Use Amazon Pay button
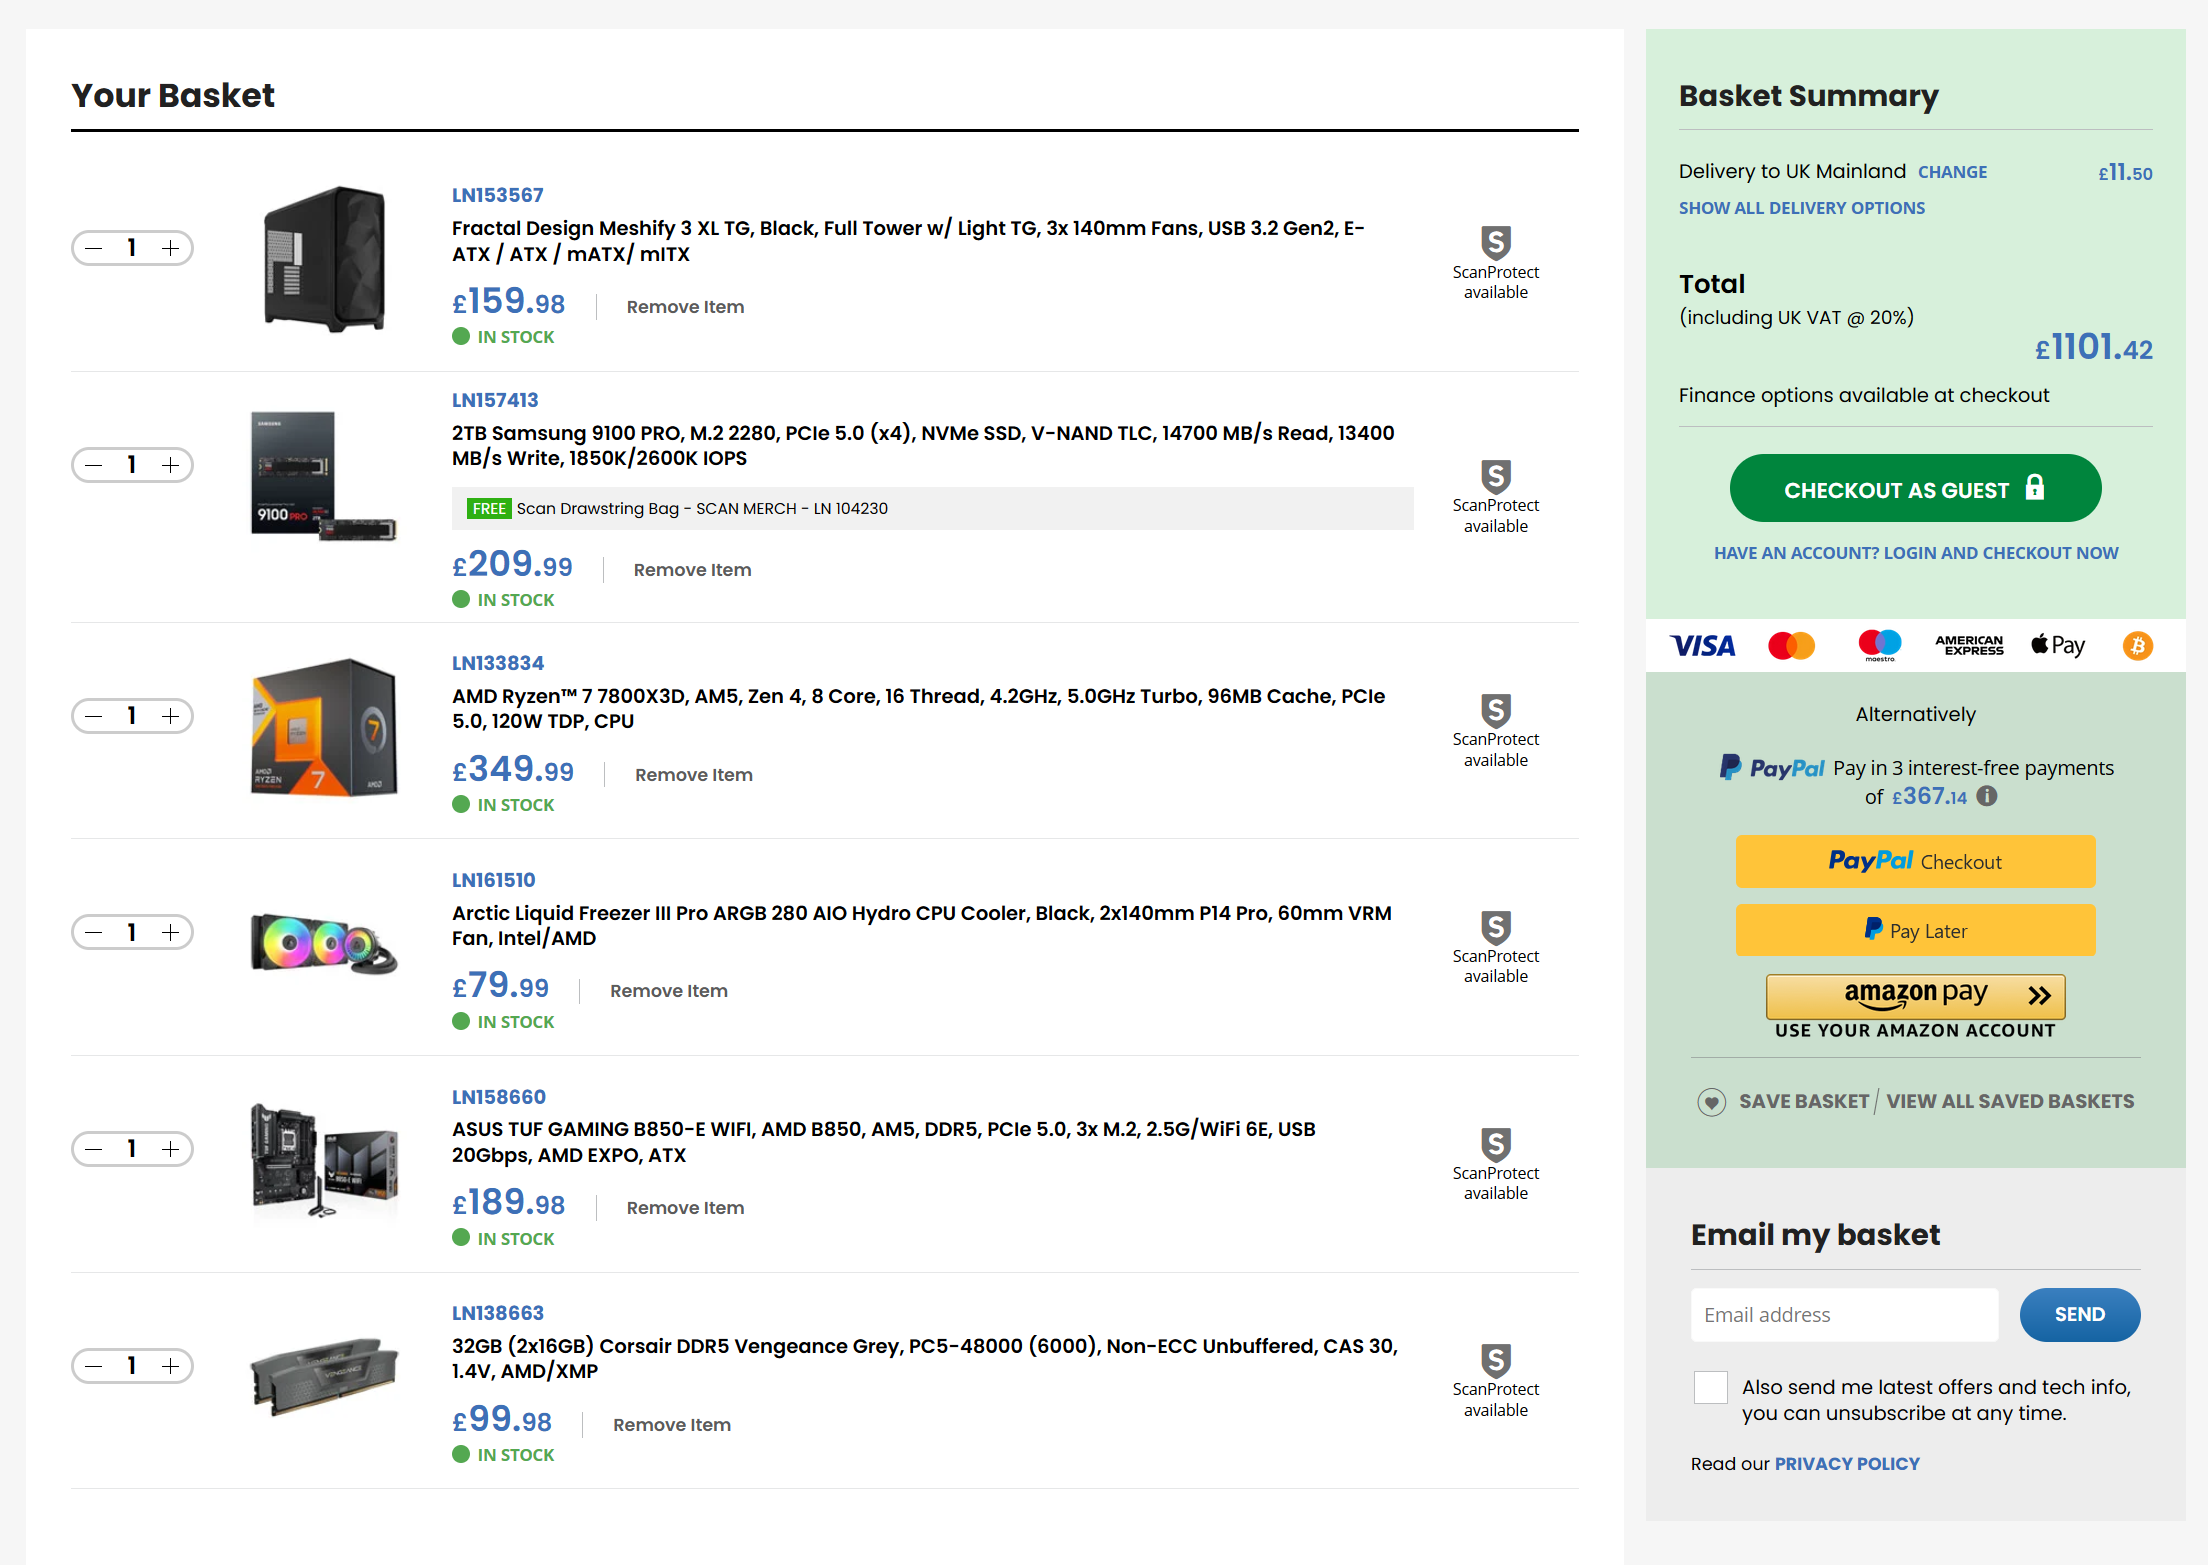Viewport: 2208px width, 1565px height. tap(1915, 996)
